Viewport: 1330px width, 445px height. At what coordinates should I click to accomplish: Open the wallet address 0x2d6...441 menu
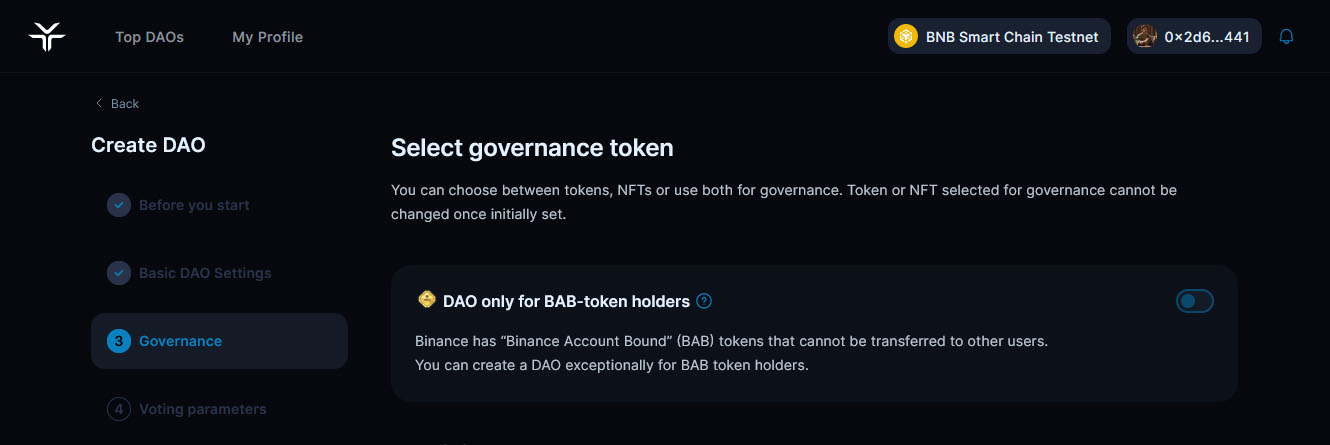point(1194,37)
